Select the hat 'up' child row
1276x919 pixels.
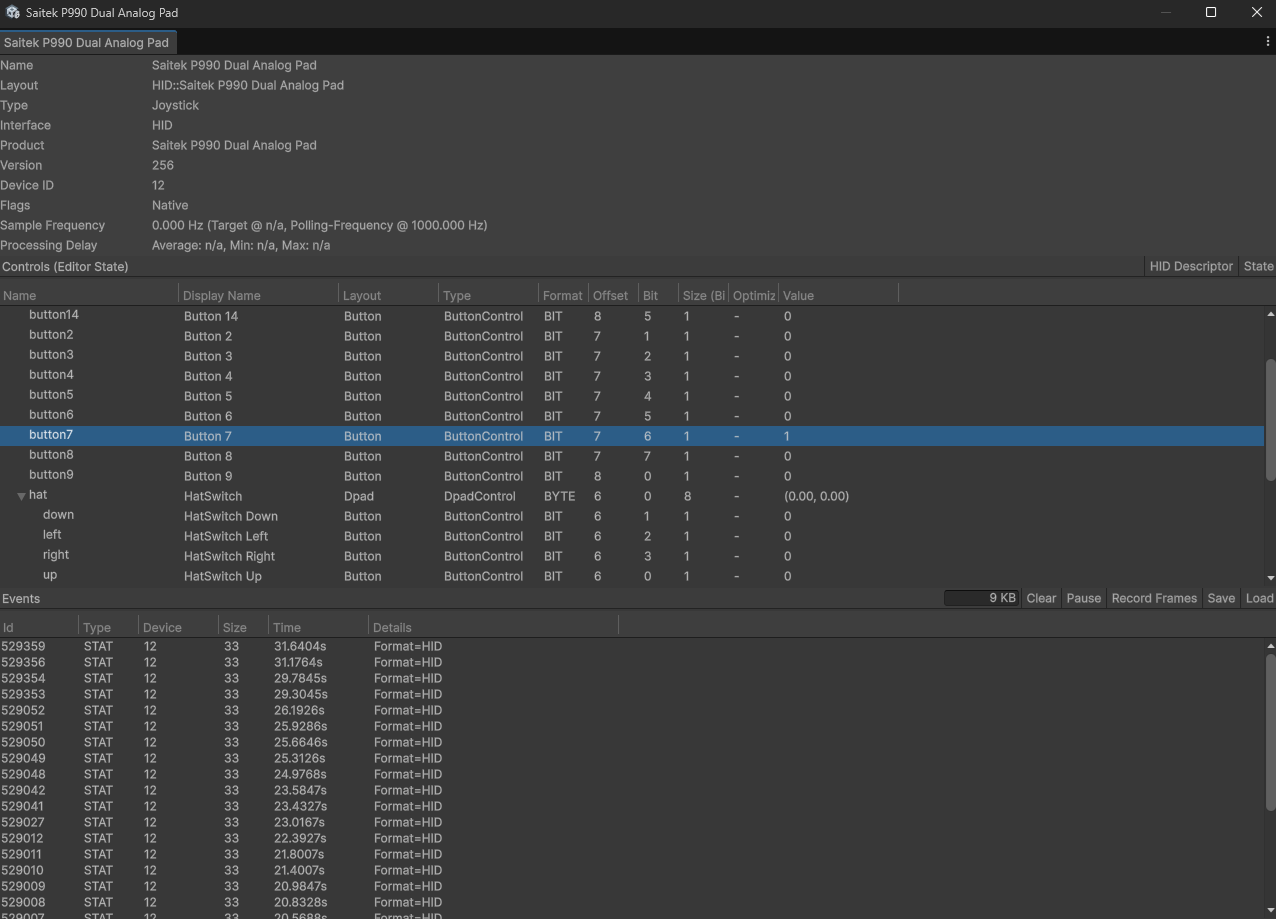(632, 576)
